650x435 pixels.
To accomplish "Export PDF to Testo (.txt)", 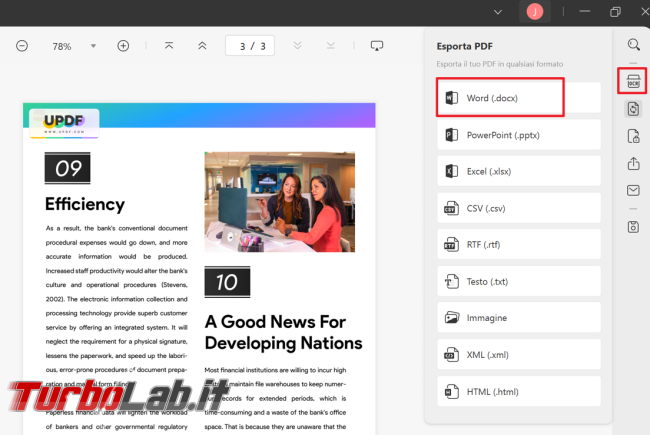I will point(519,282).
